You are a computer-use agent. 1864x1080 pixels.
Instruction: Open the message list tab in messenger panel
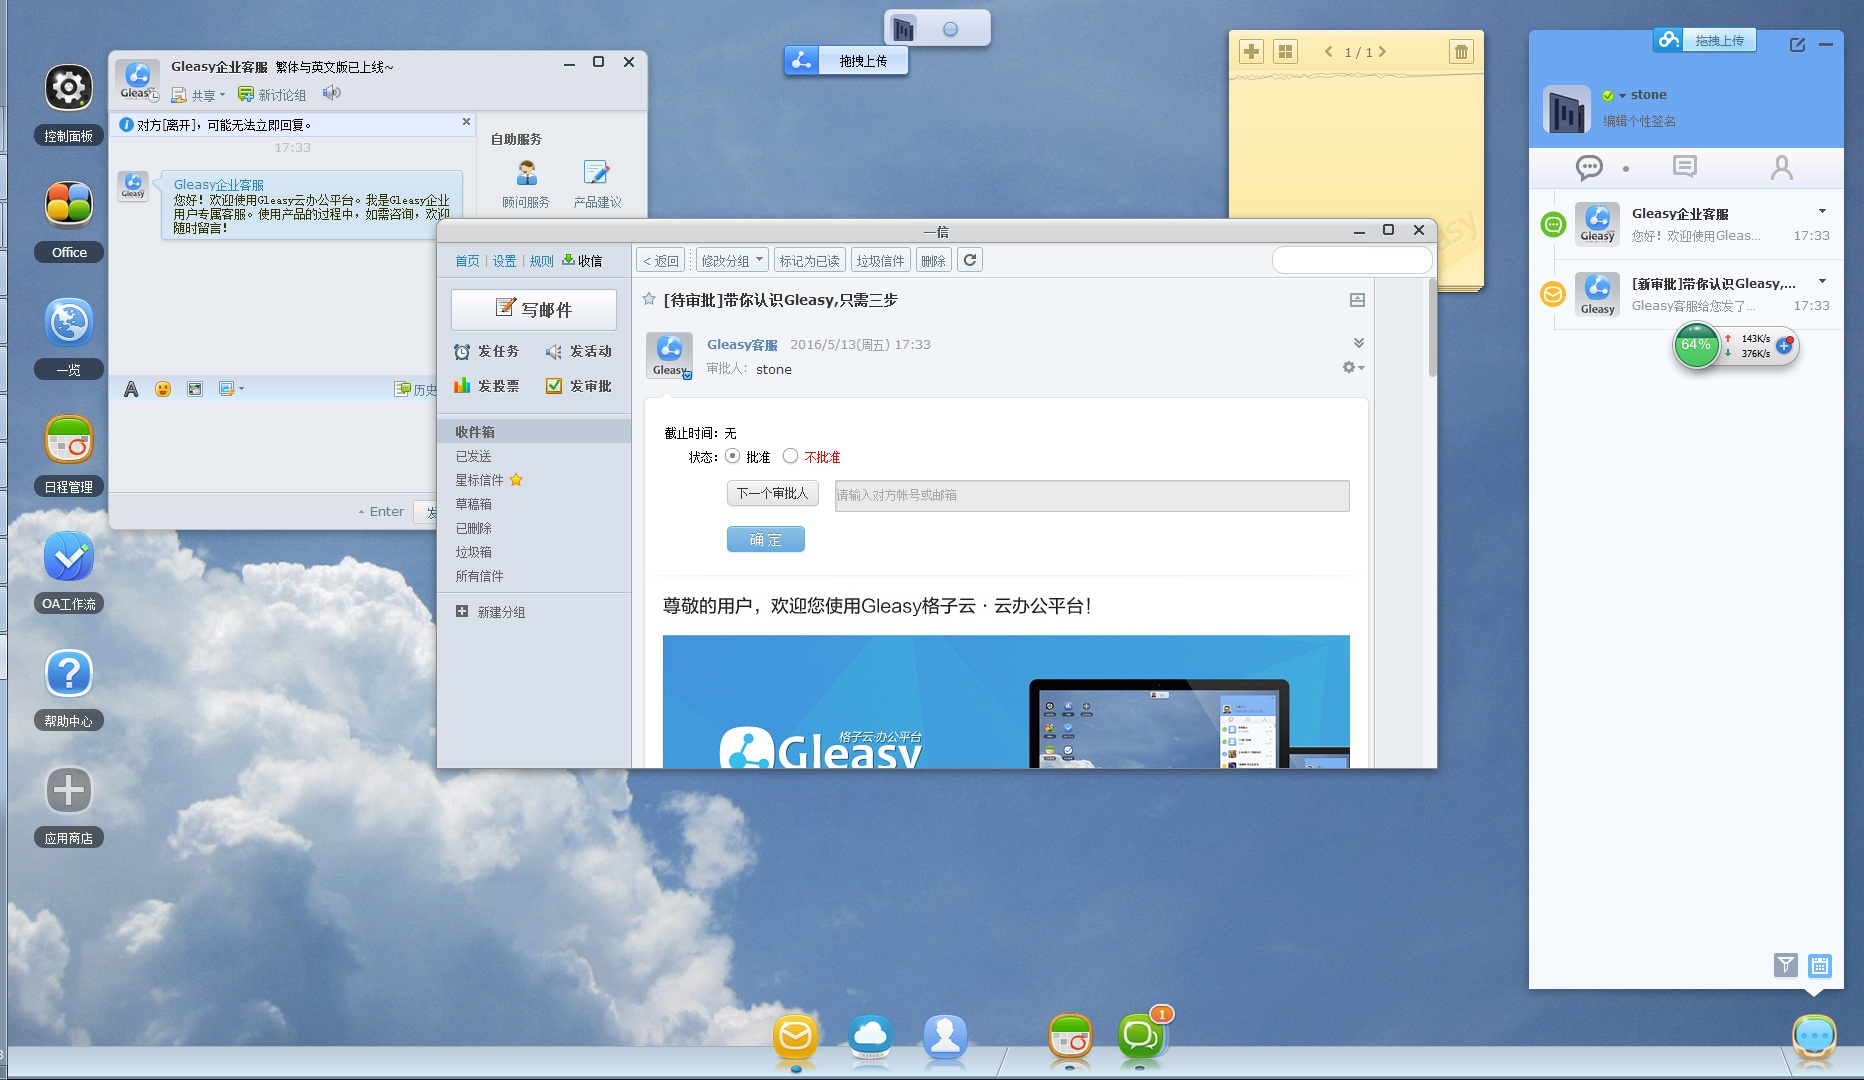(x=1685, y=167)
